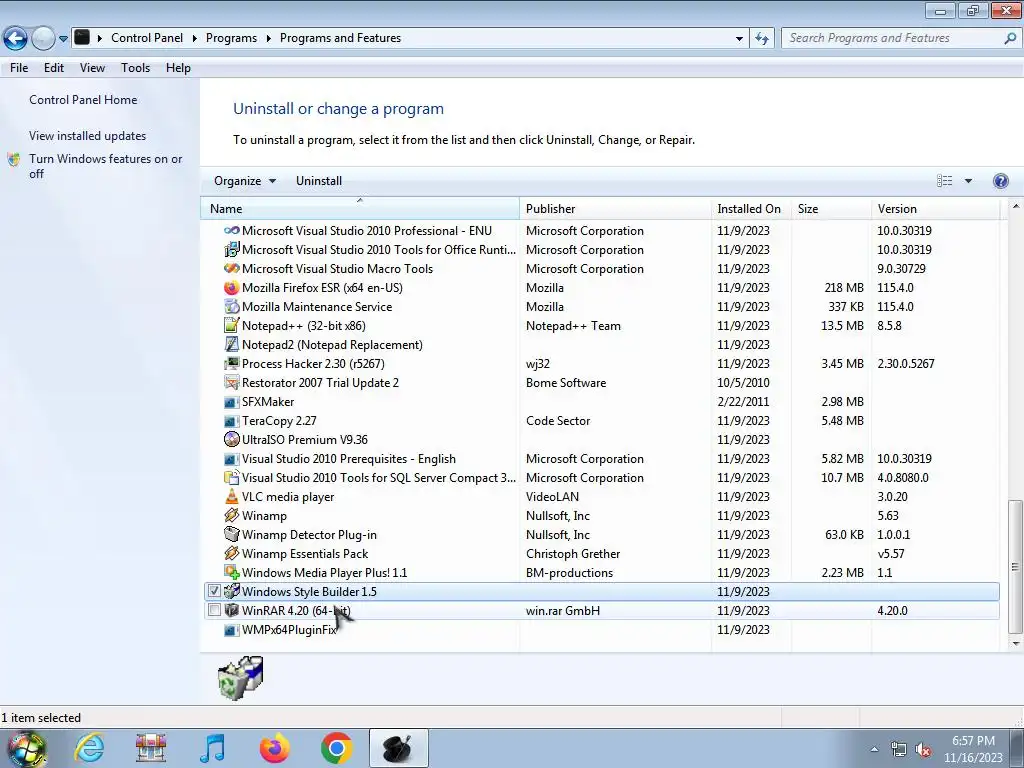1024x768 pixels.
Task: Check the WinRAR 4.20 row checkbox
Action: pyautogui.click(x=214, y=610)
